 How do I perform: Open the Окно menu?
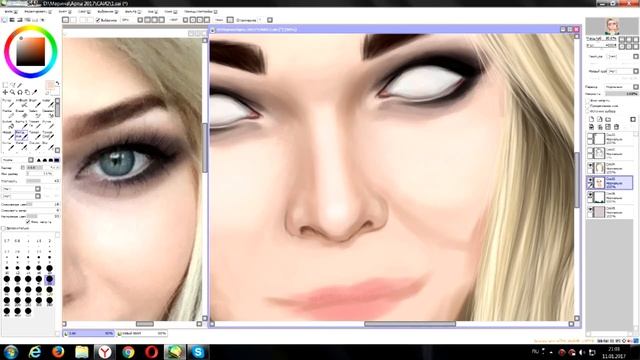pos(171,12)
